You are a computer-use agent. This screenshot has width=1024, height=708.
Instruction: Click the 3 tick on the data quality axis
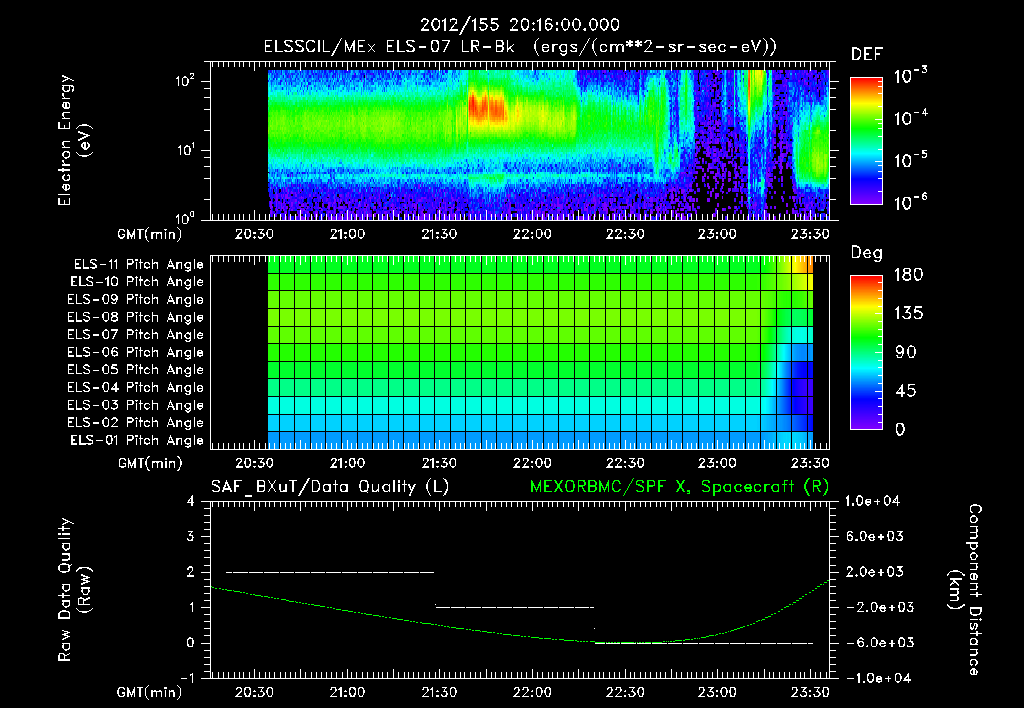click(191, 536)
